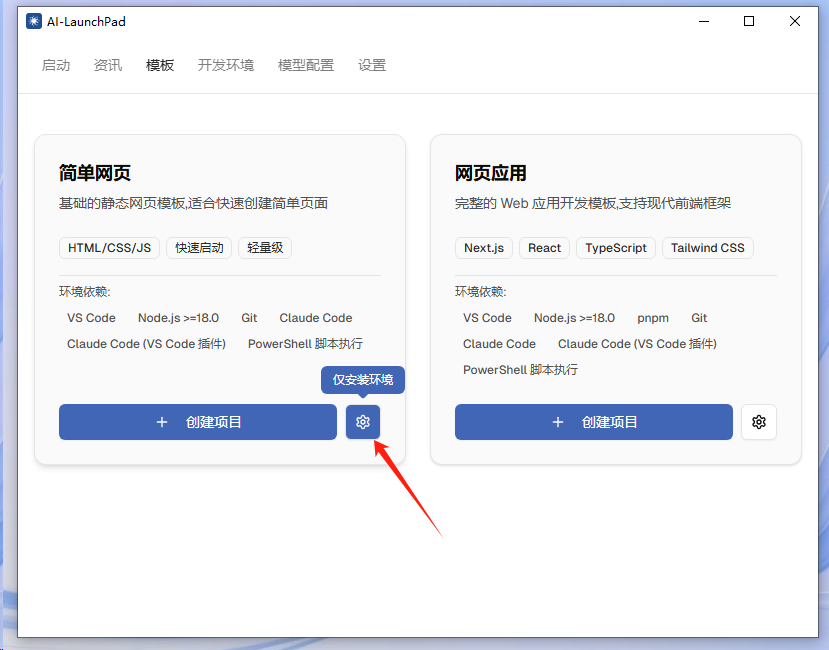Click the gear icon in 简单网页 card
This screenshot has width=829, height=650.
pyautogui.click(x=363, y=422)
